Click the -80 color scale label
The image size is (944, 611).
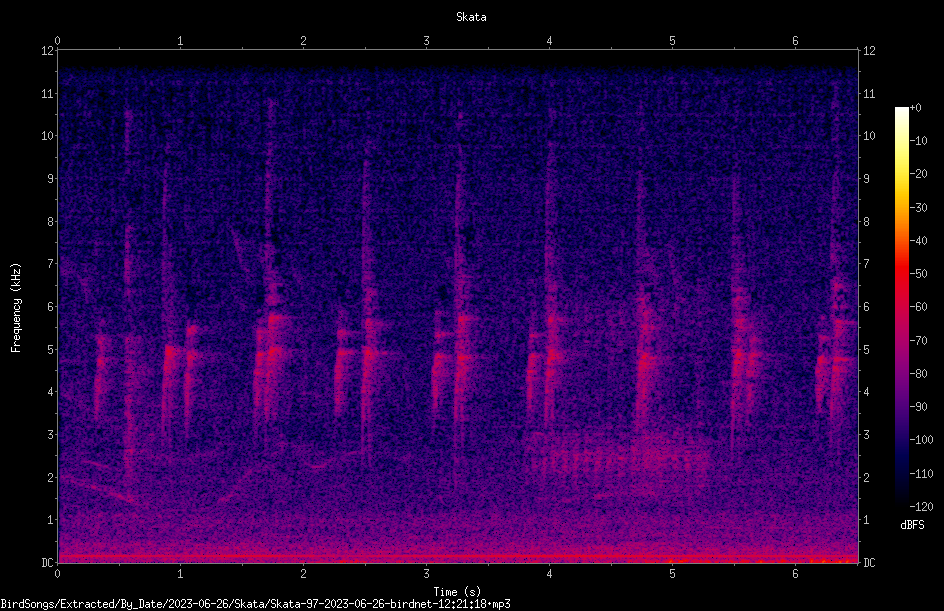coord(919,374)
